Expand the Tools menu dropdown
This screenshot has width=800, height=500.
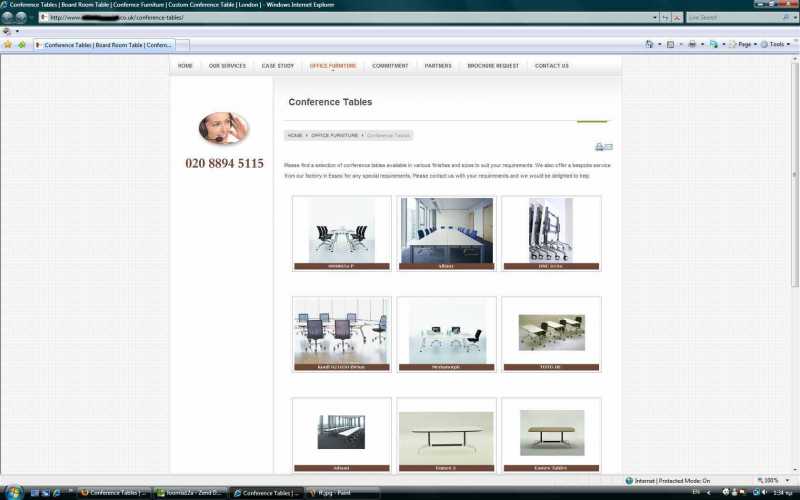(775, 44)
